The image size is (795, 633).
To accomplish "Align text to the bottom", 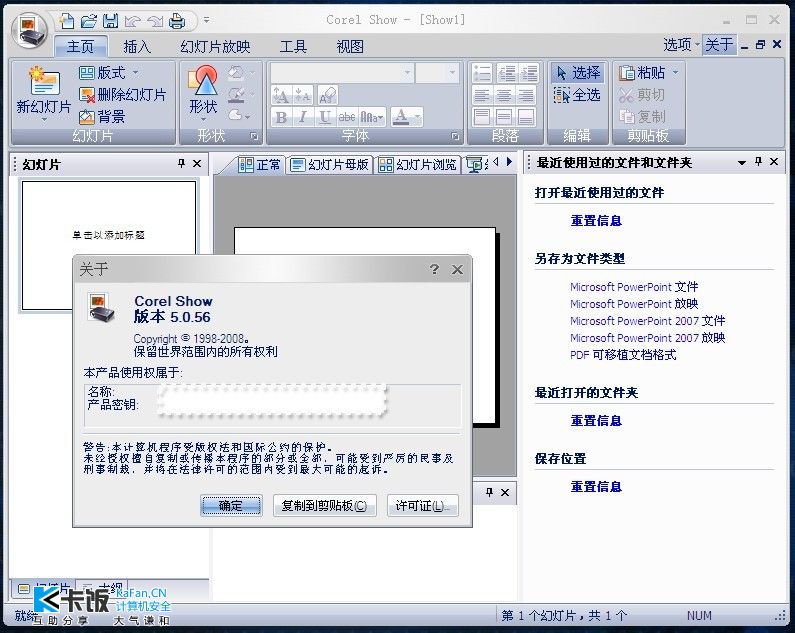I will (526, 117).
